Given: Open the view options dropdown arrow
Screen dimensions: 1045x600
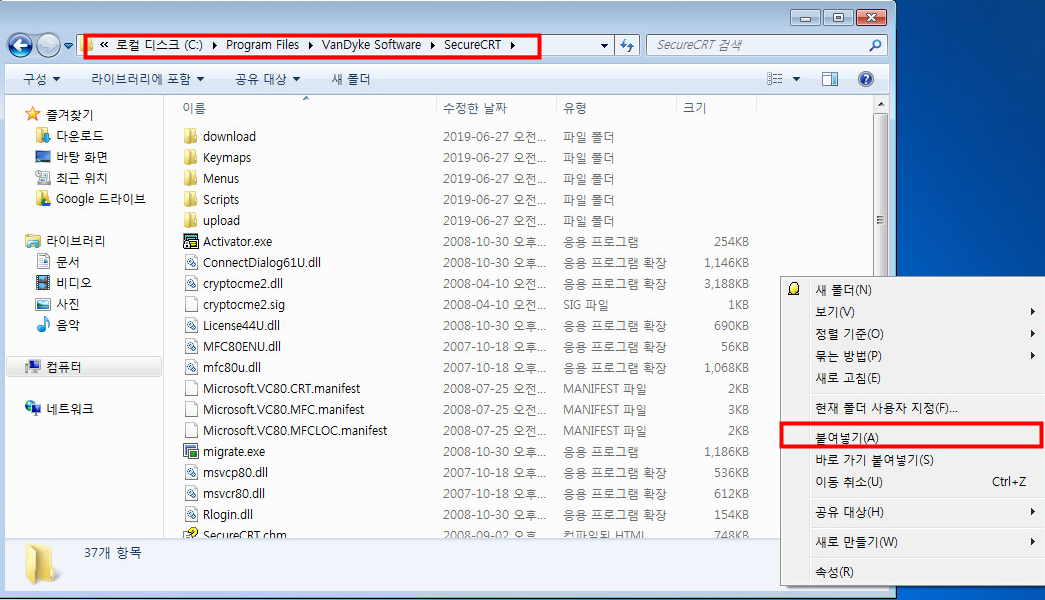Looking at the screenshot, I should coord(796,79).
